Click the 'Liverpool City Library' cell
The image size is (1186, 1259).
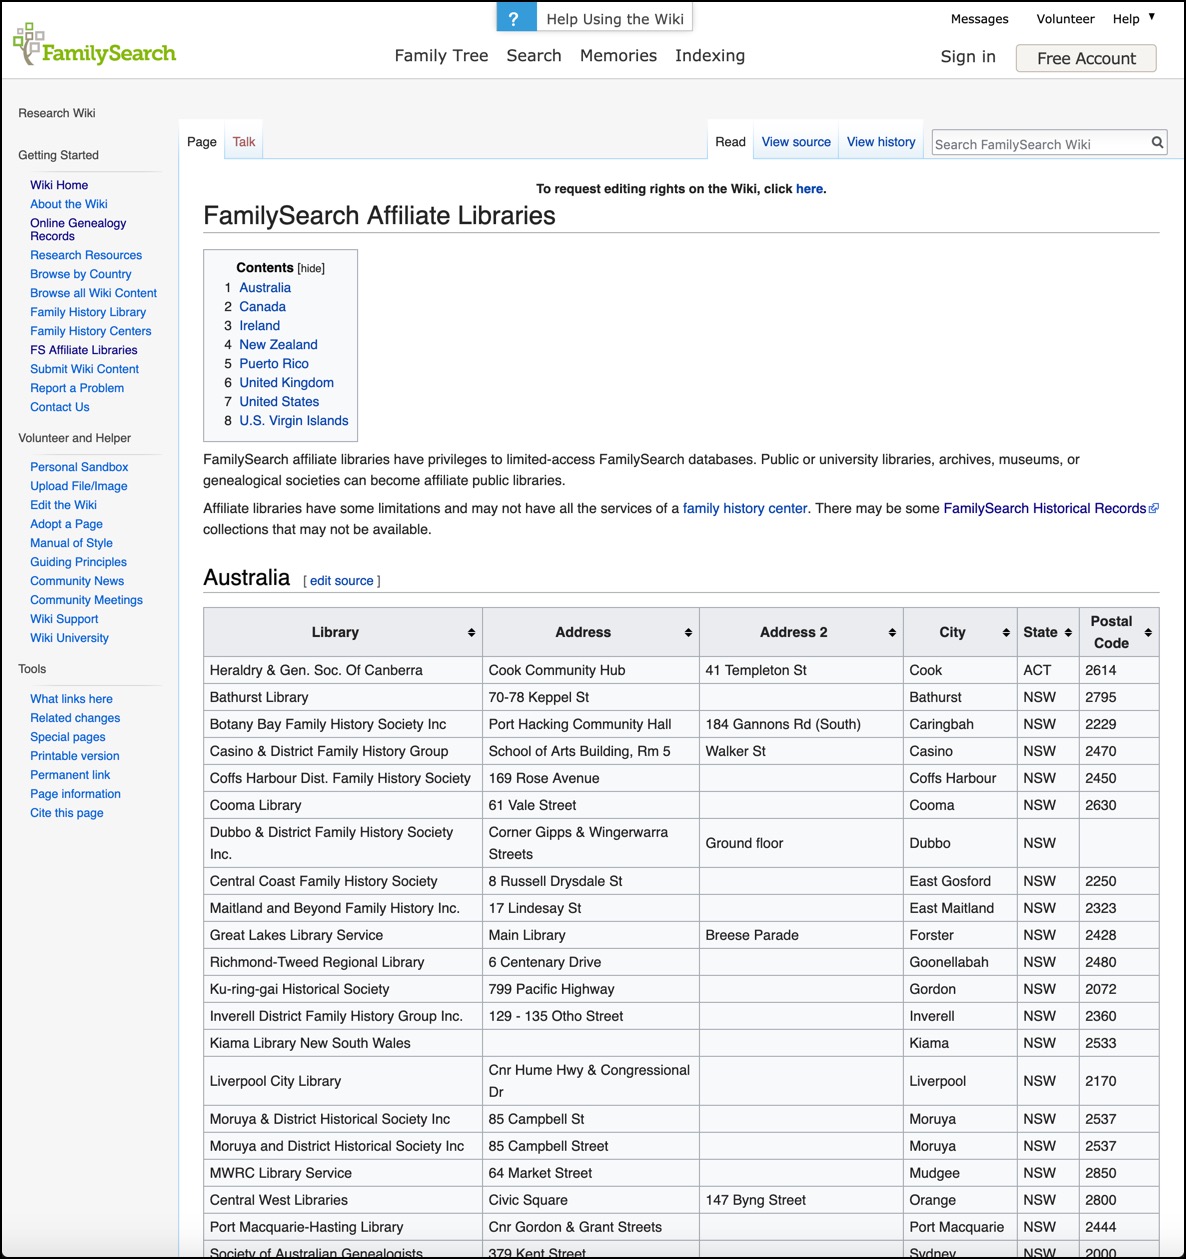tap(343, 1081)
